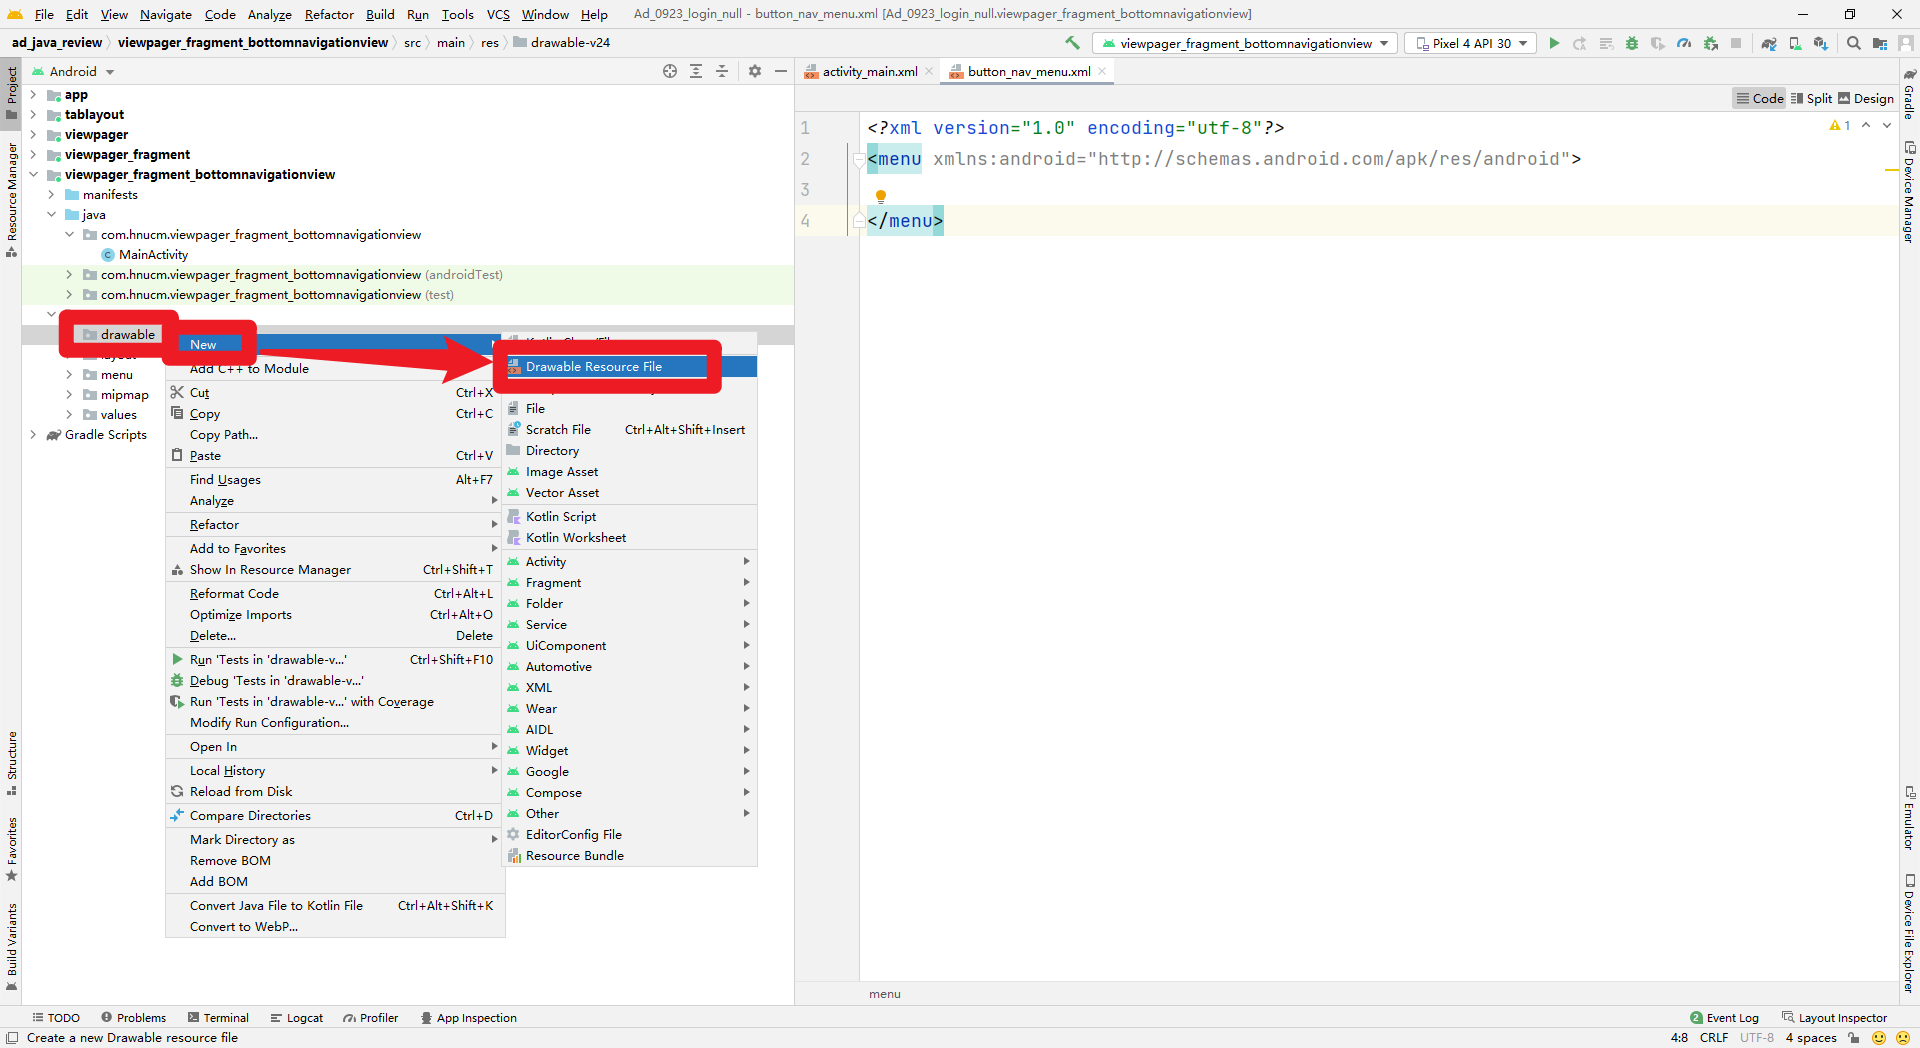Expand the Gradle Scripts node

(x=33, y=435)
